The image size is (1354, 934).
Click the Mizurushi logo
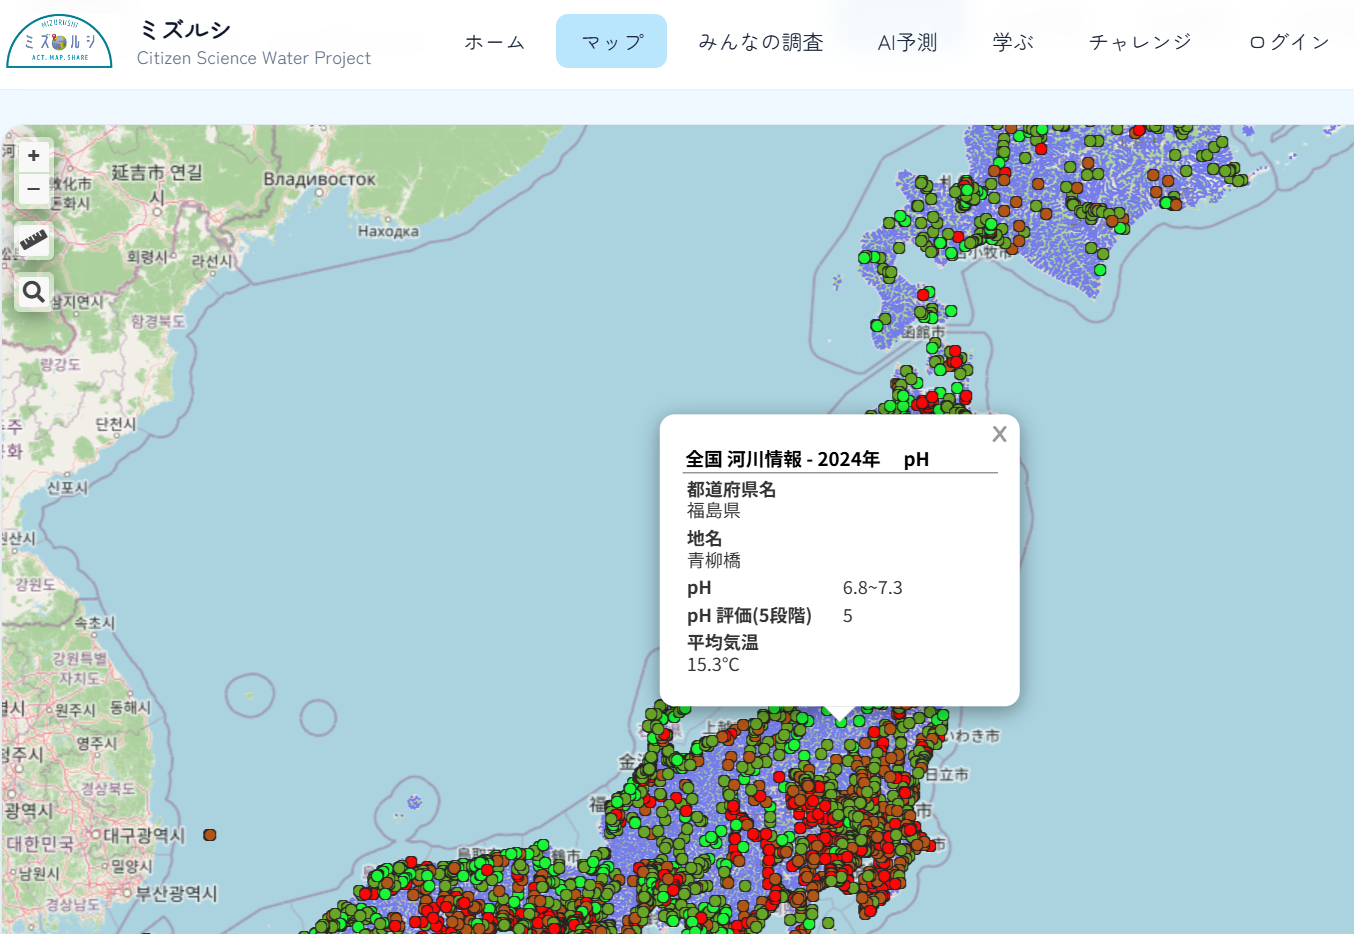pyautogui.click(x=59, y=41)
